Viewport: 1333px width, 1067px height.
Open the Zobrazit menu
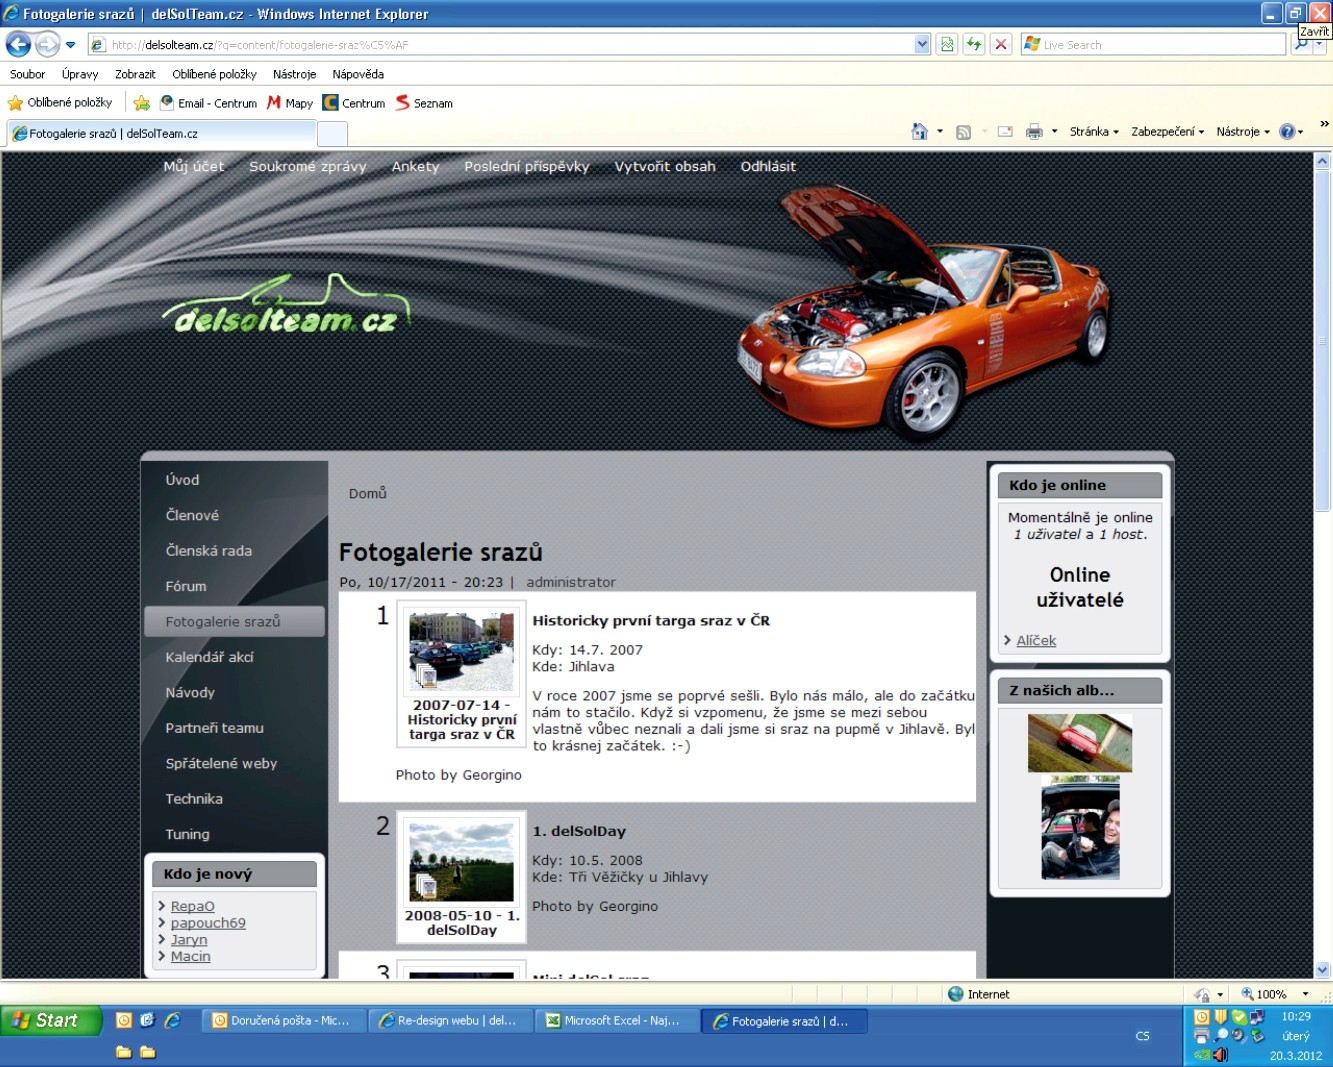click(135, 74)
